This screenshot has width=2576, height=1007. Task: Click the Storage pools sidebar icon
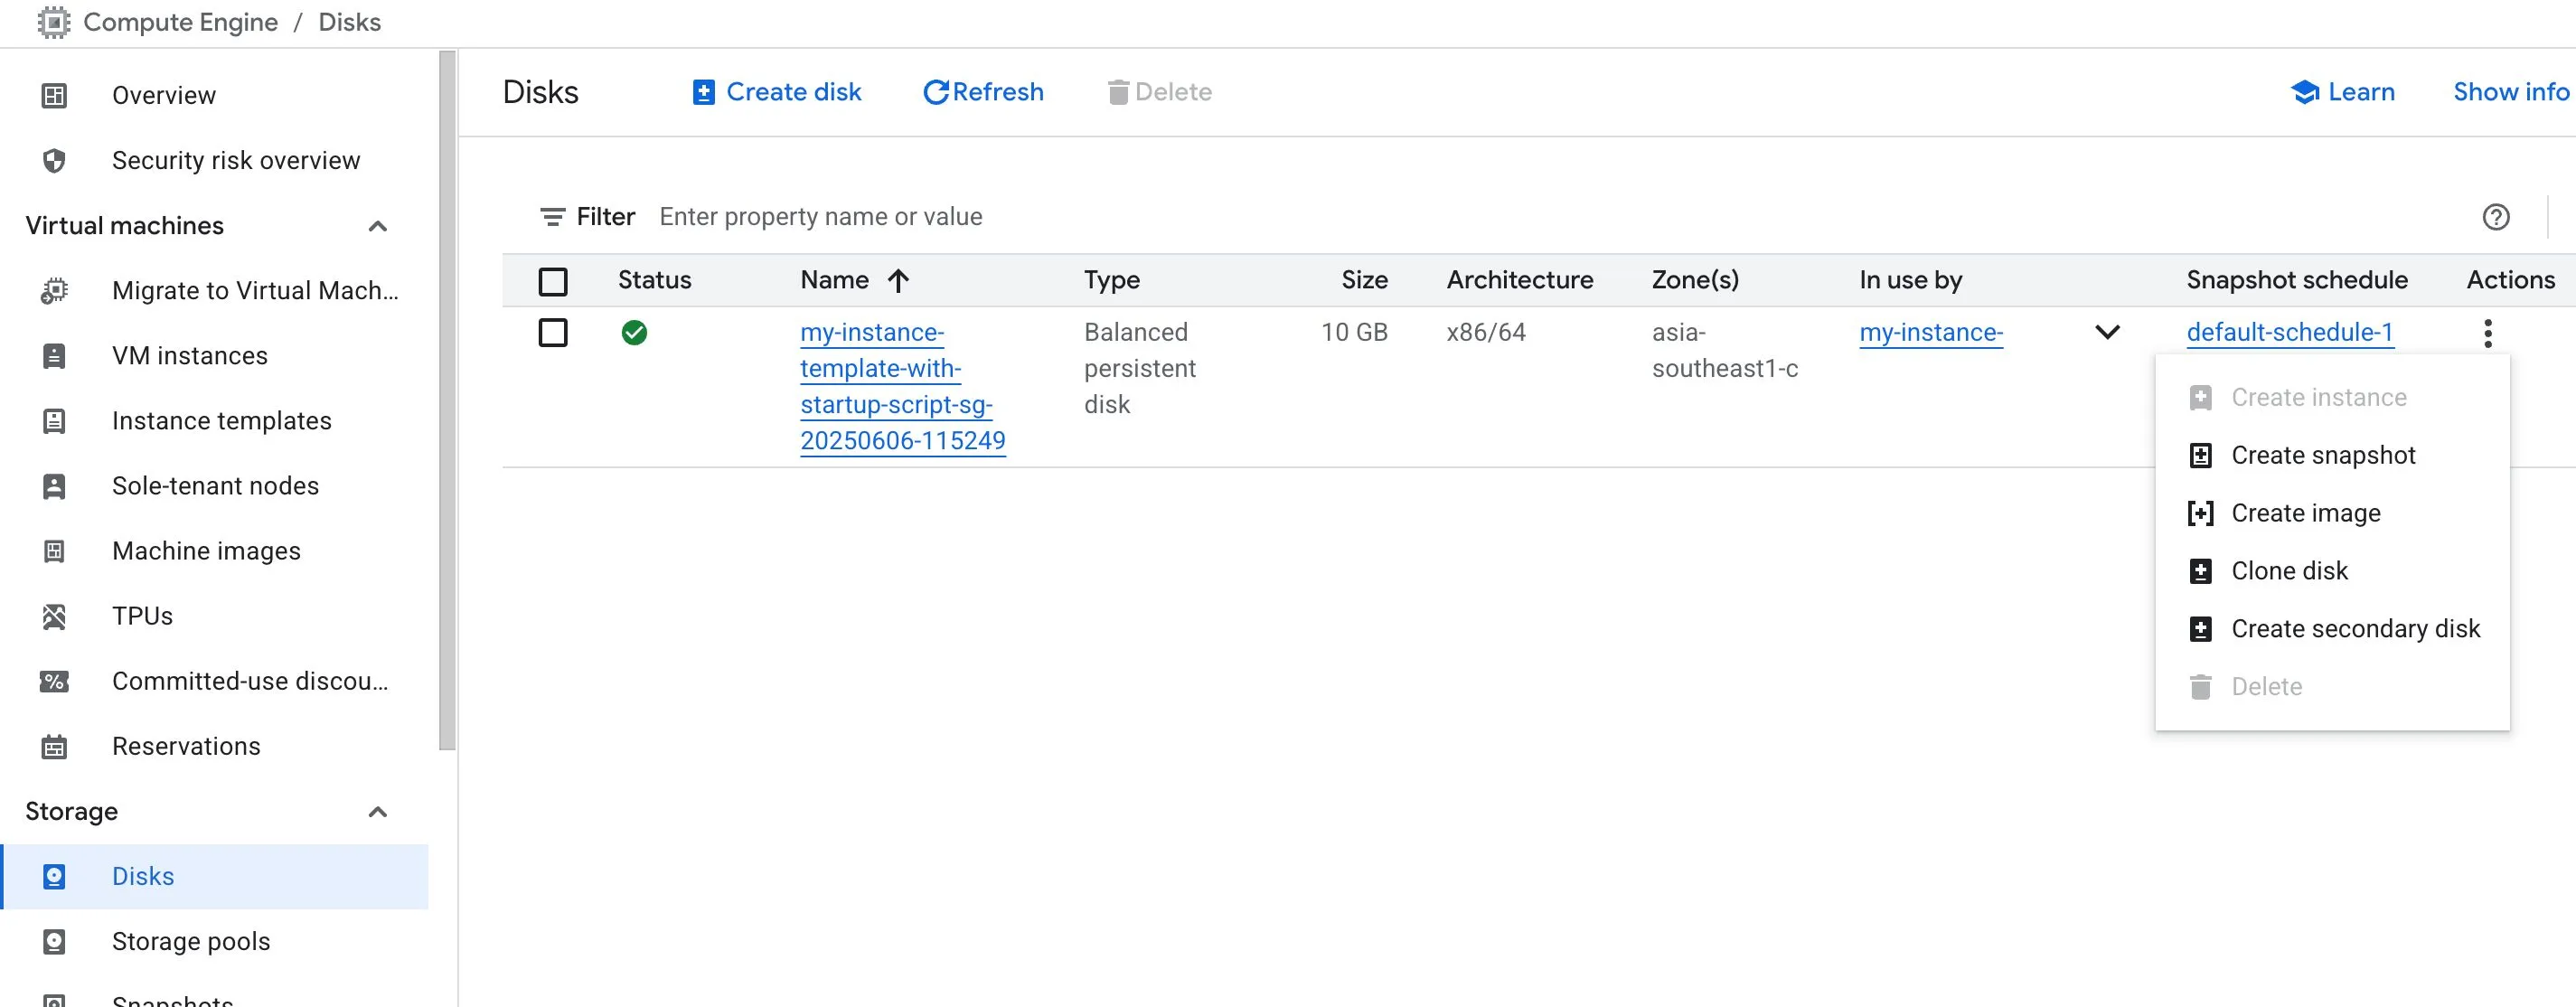click(54, 942)
